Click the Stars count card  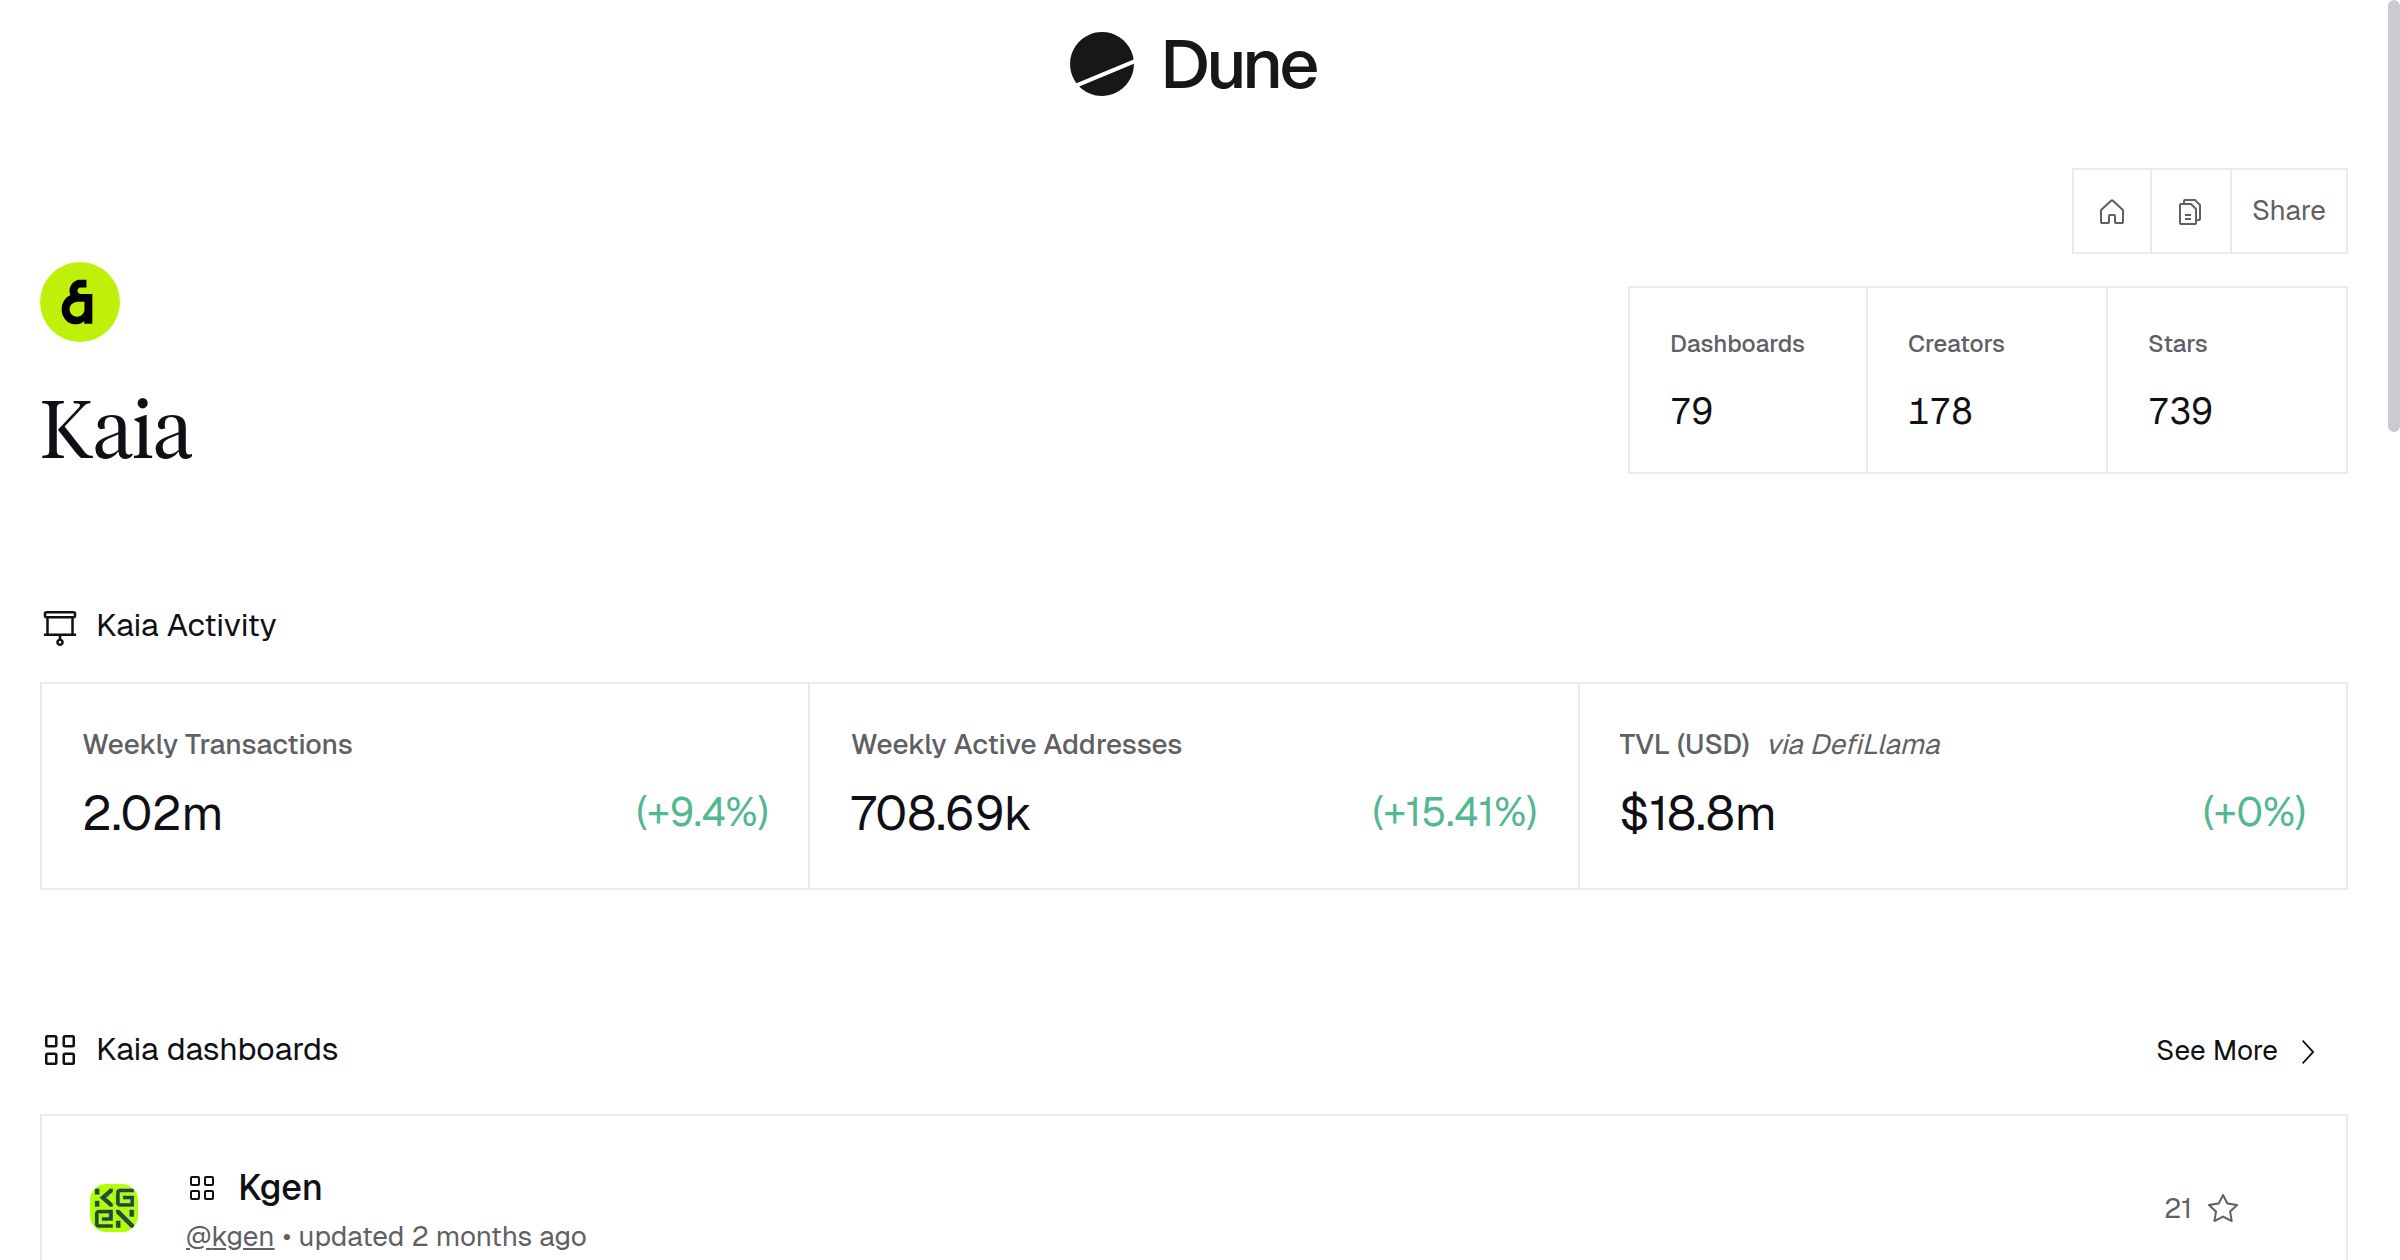(2226, 380)
